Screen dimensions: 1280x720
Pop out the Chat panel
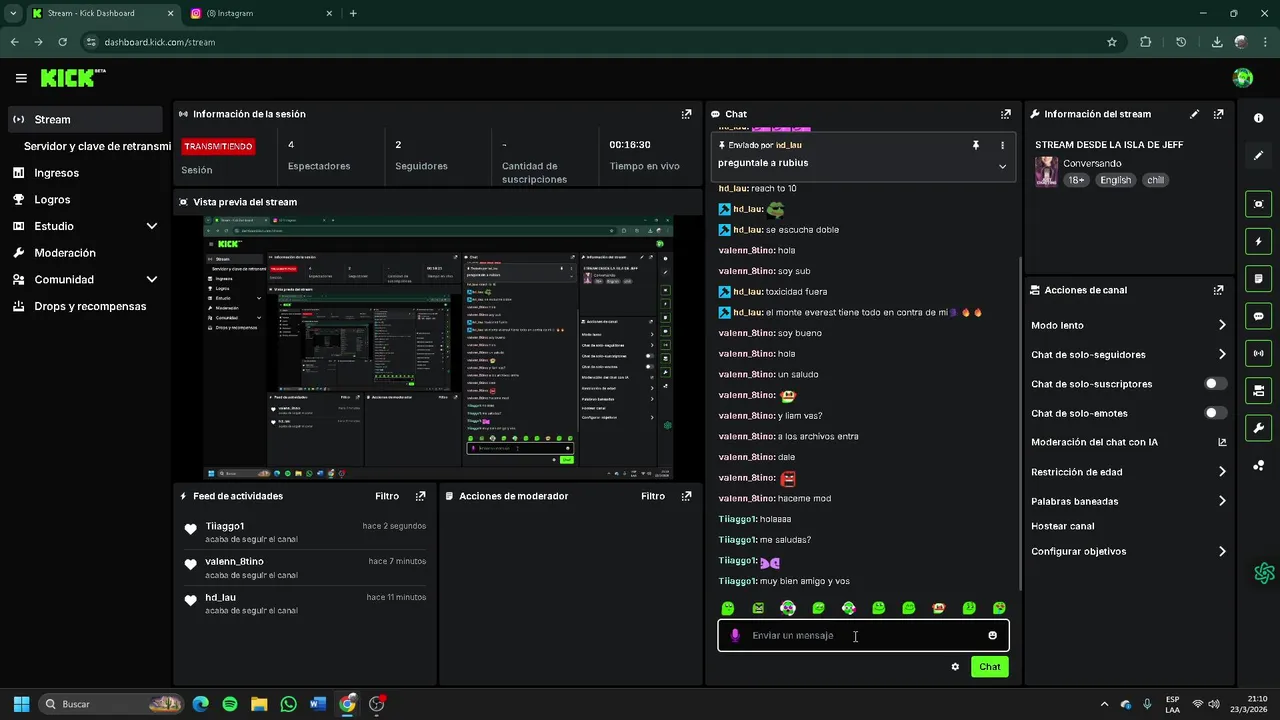click(x=1006, y=114)
